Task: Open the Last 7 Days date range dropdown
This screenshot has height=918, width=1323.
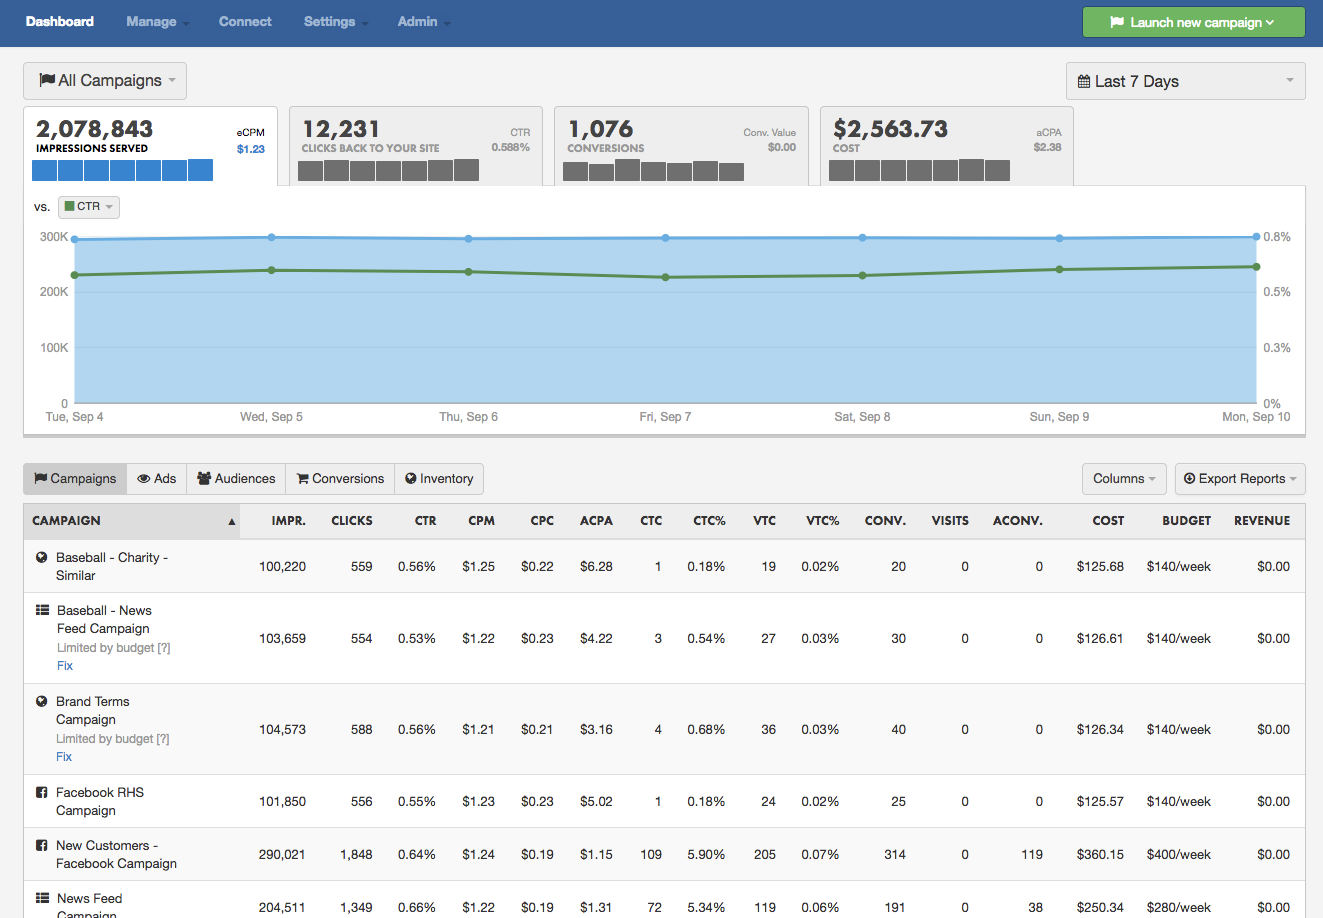Action: tap(1186, 81)
